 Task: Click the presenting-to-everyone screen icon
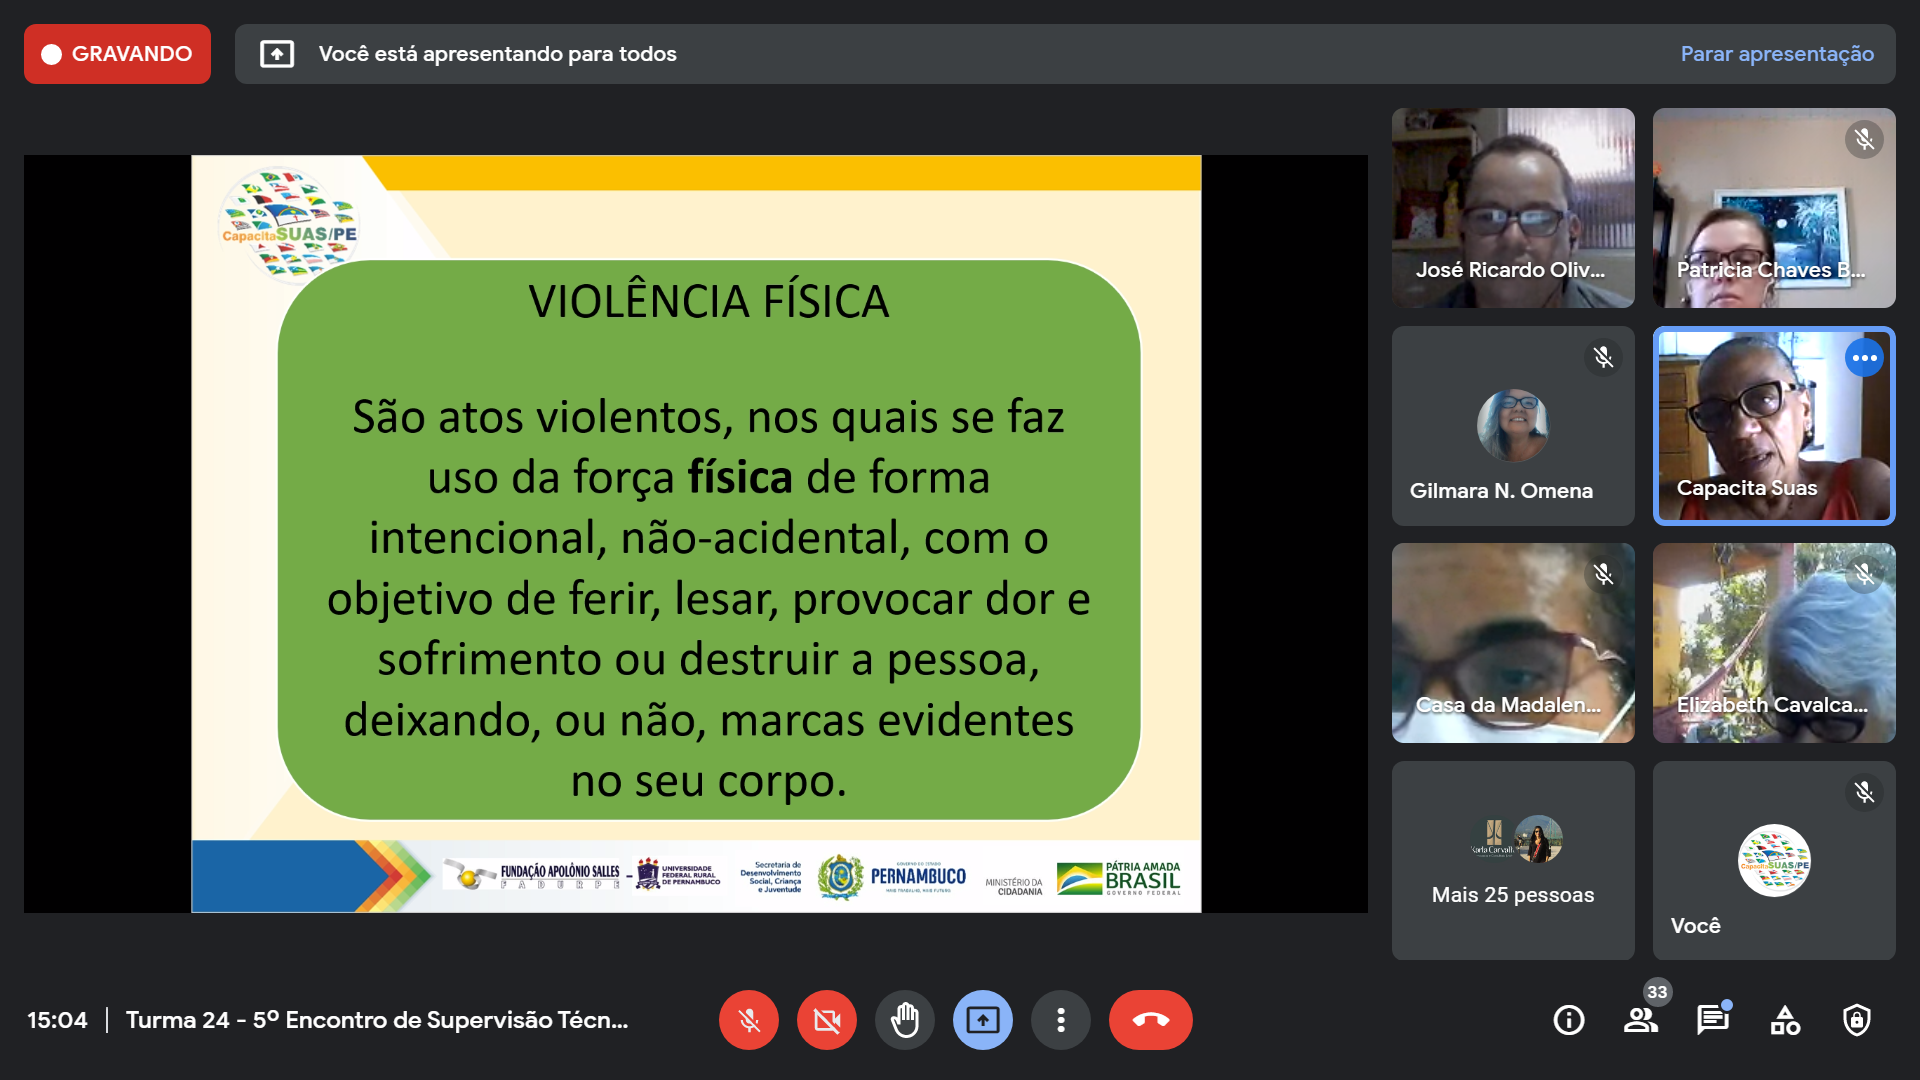tap(277, 54)
